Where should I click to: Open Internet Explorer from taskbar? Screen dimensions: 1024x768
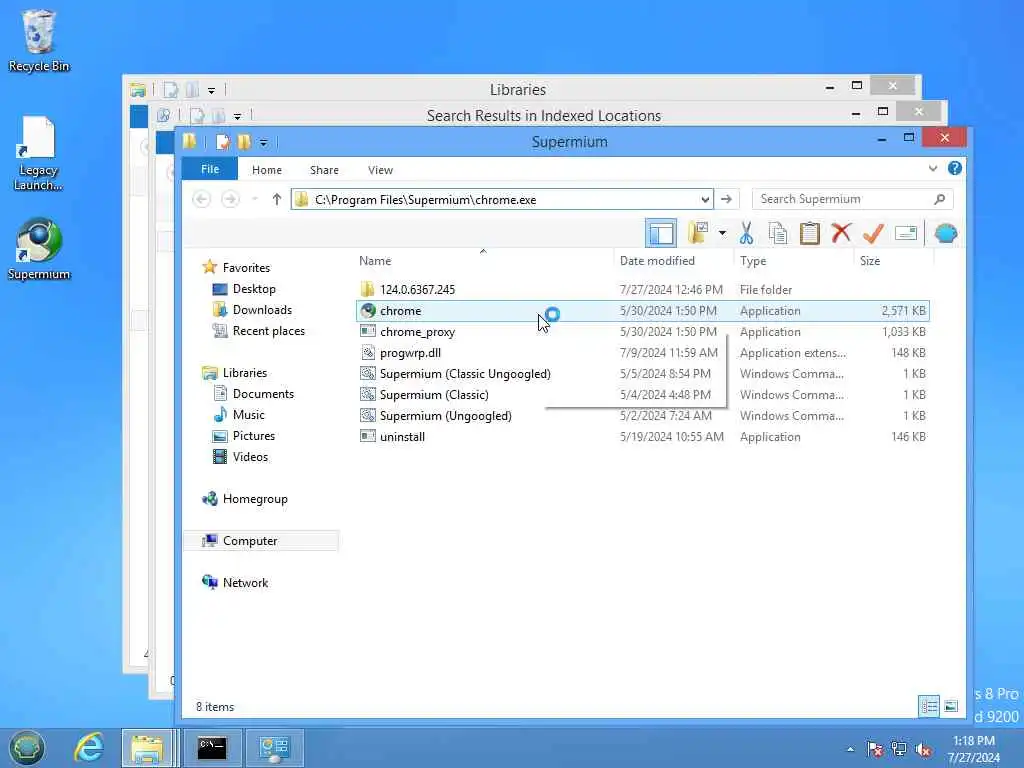point(89,747)
